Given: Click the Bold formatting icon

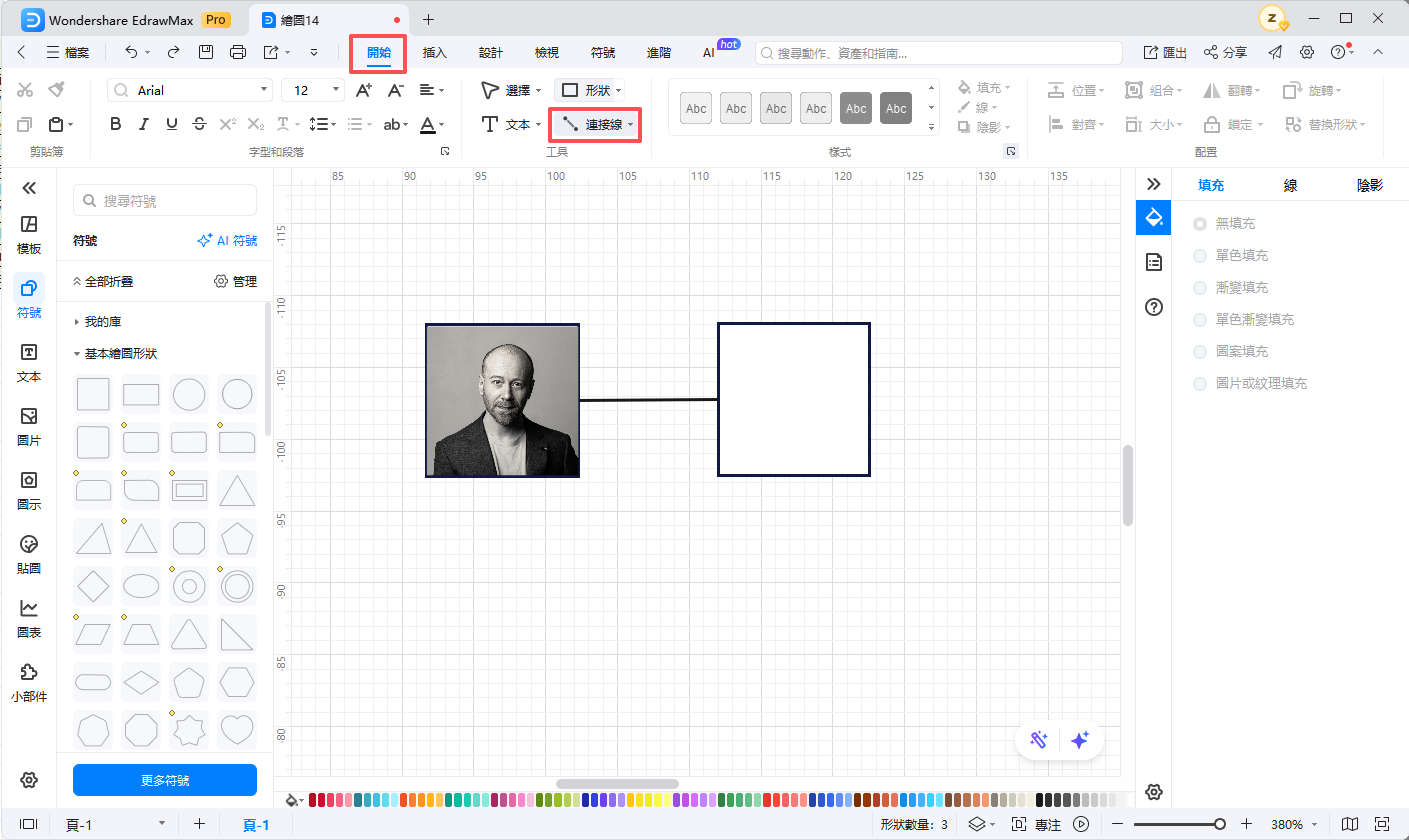Looking at the screenshot, I should coord(116,125).
